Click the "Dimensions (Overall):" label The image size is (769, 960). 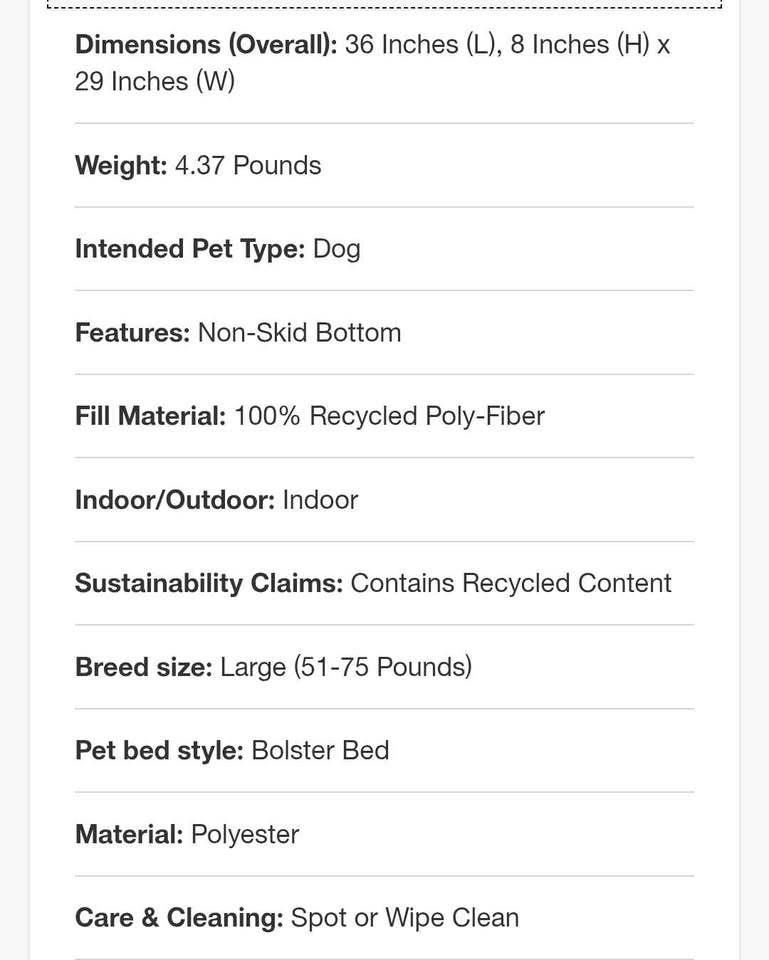point(206,45)
